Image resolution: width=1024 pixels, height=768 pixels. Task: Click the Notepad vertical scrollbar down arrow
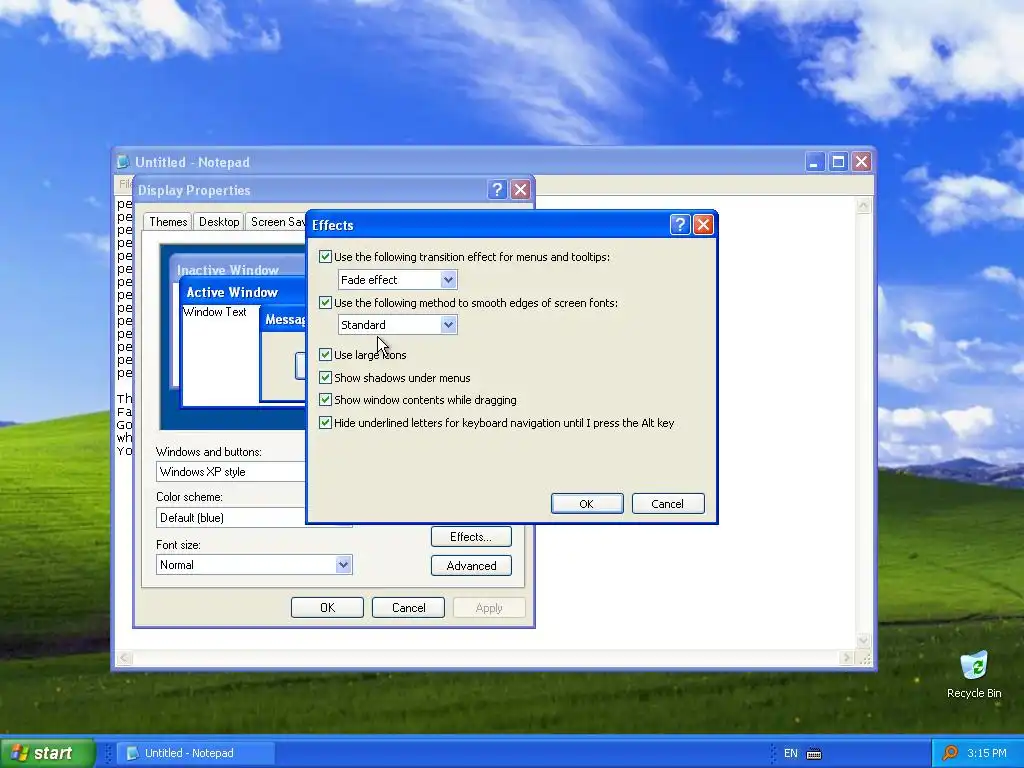point(863,641)
